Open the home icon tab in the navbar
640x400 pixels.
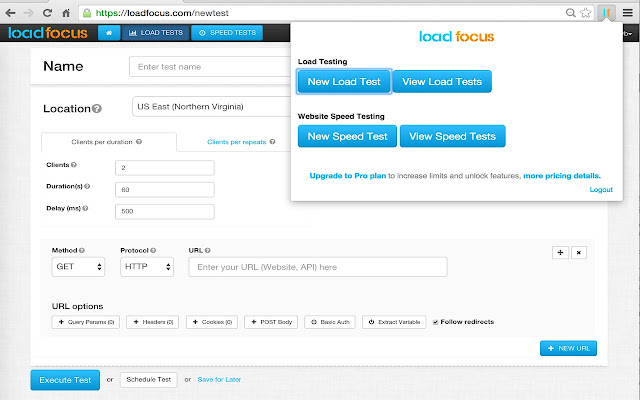click(x=109, y=33)
